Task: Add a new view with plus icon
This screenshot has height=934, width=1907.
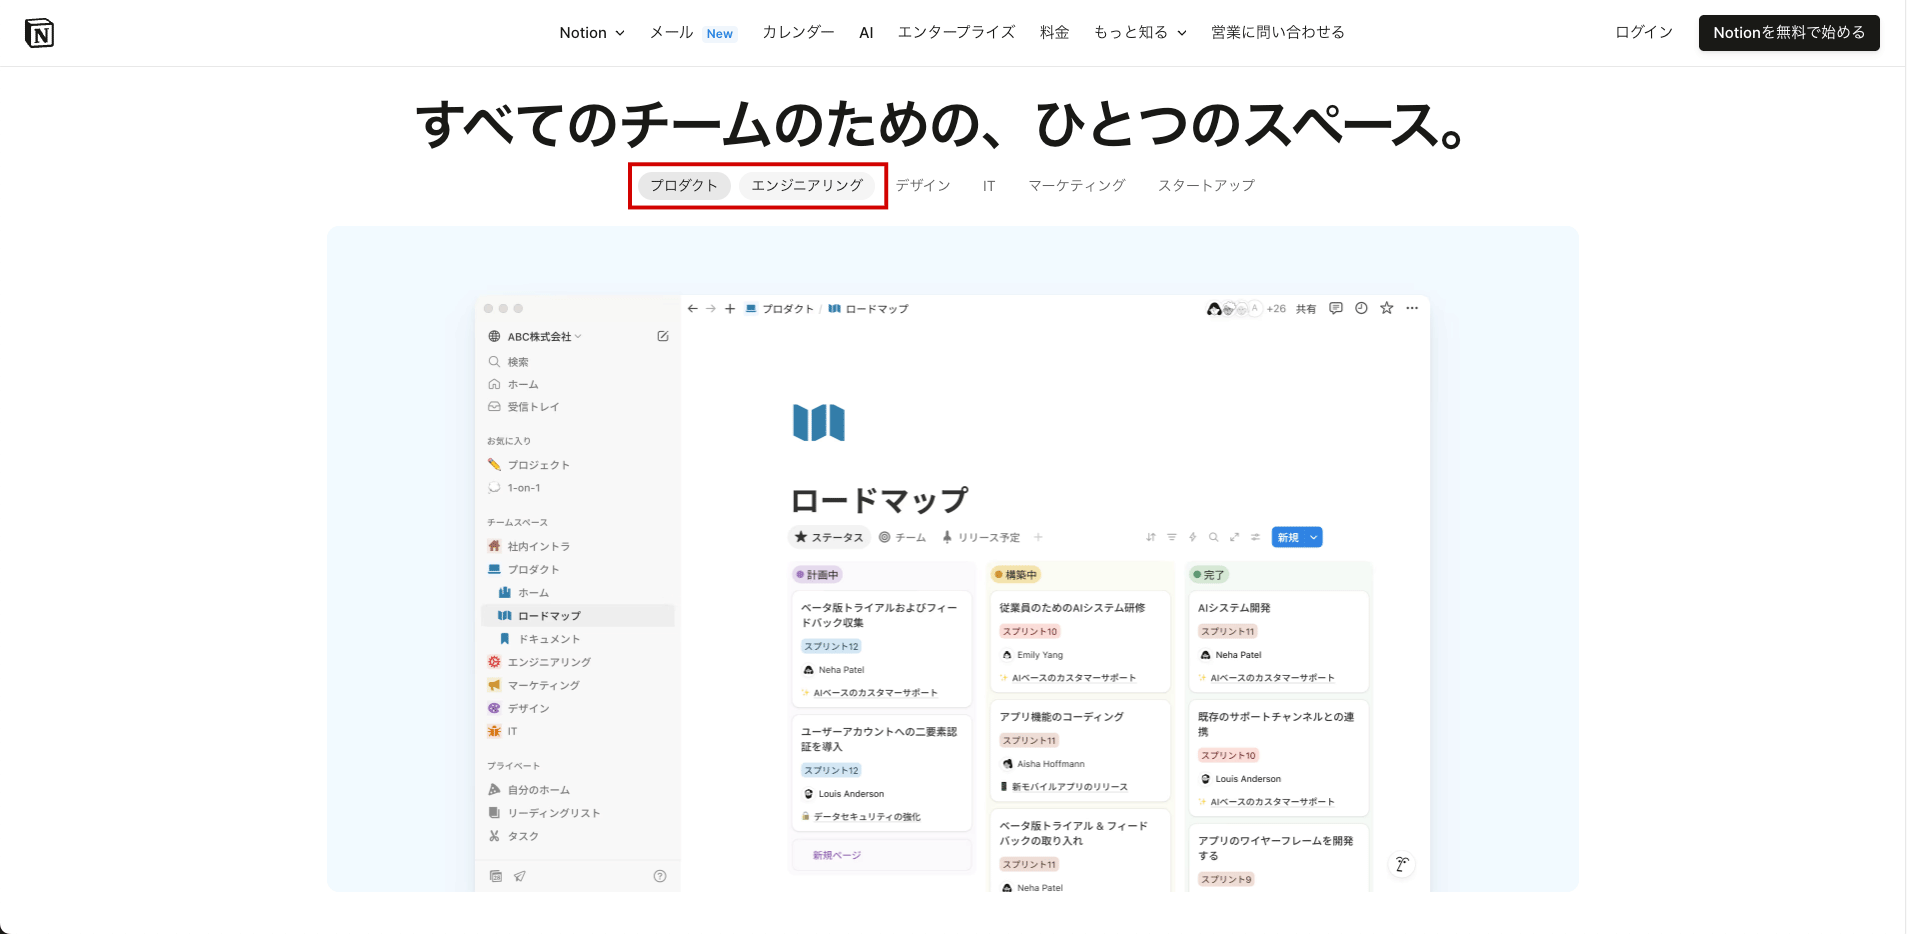Action: (x=1038, y=538)
